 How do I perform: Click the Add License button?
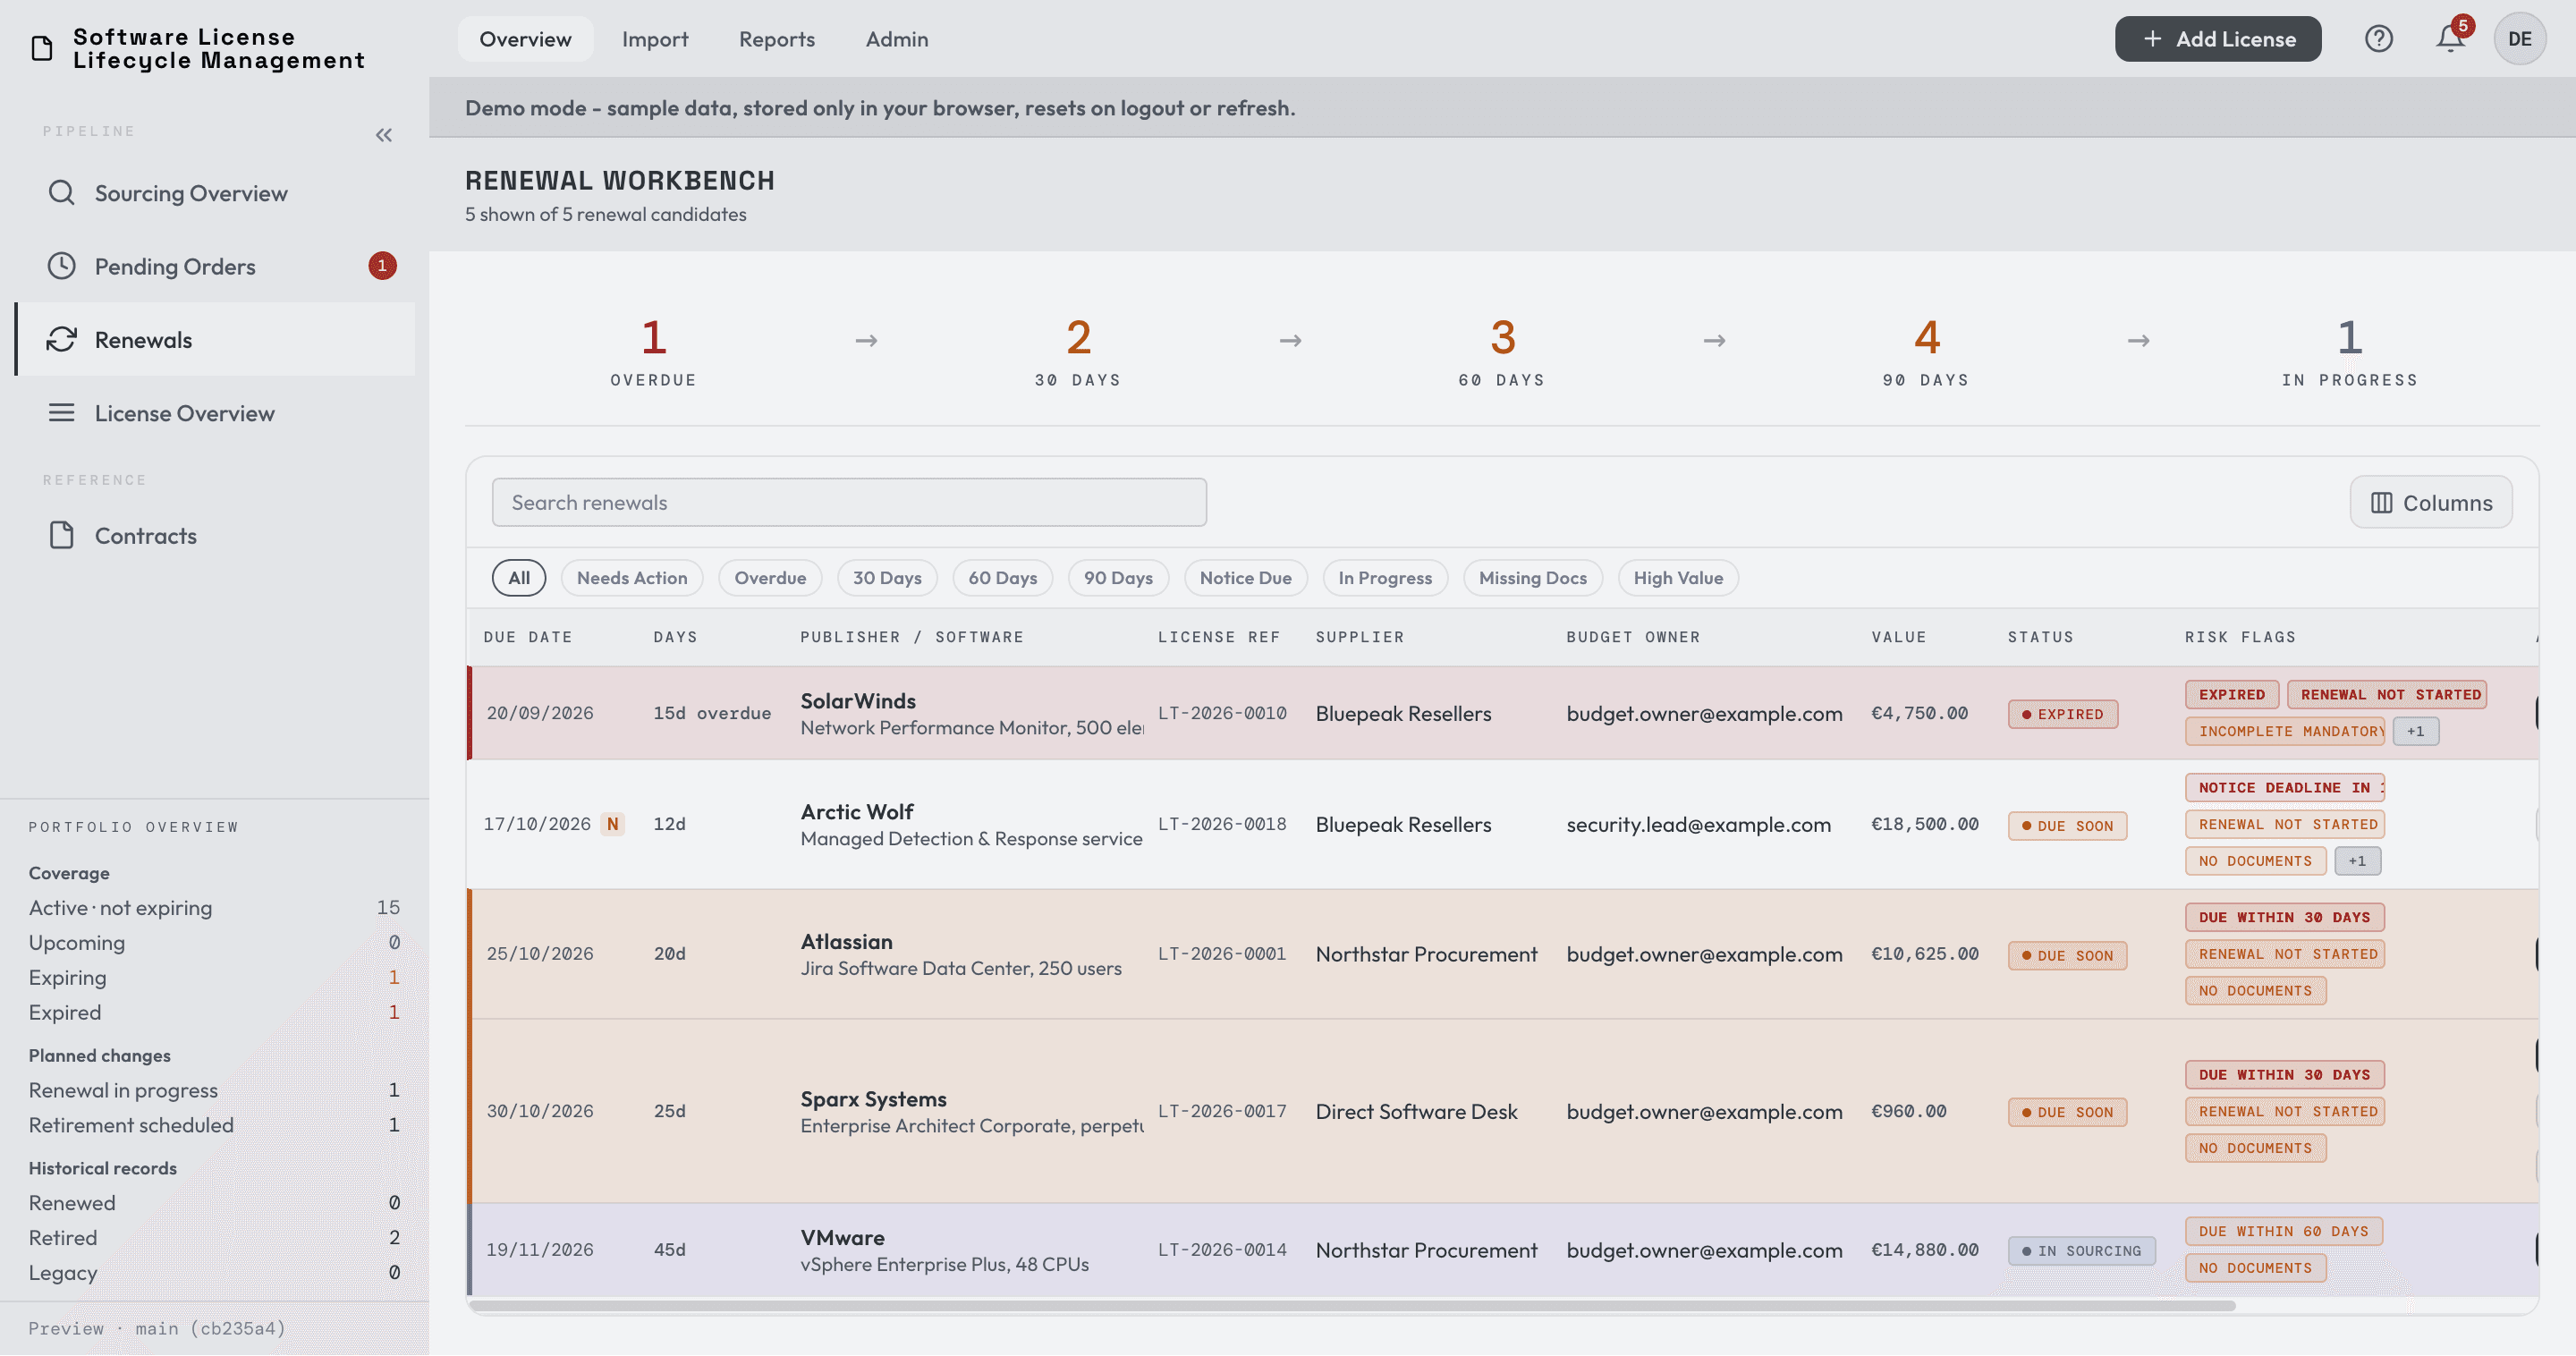coord(2218,39)
